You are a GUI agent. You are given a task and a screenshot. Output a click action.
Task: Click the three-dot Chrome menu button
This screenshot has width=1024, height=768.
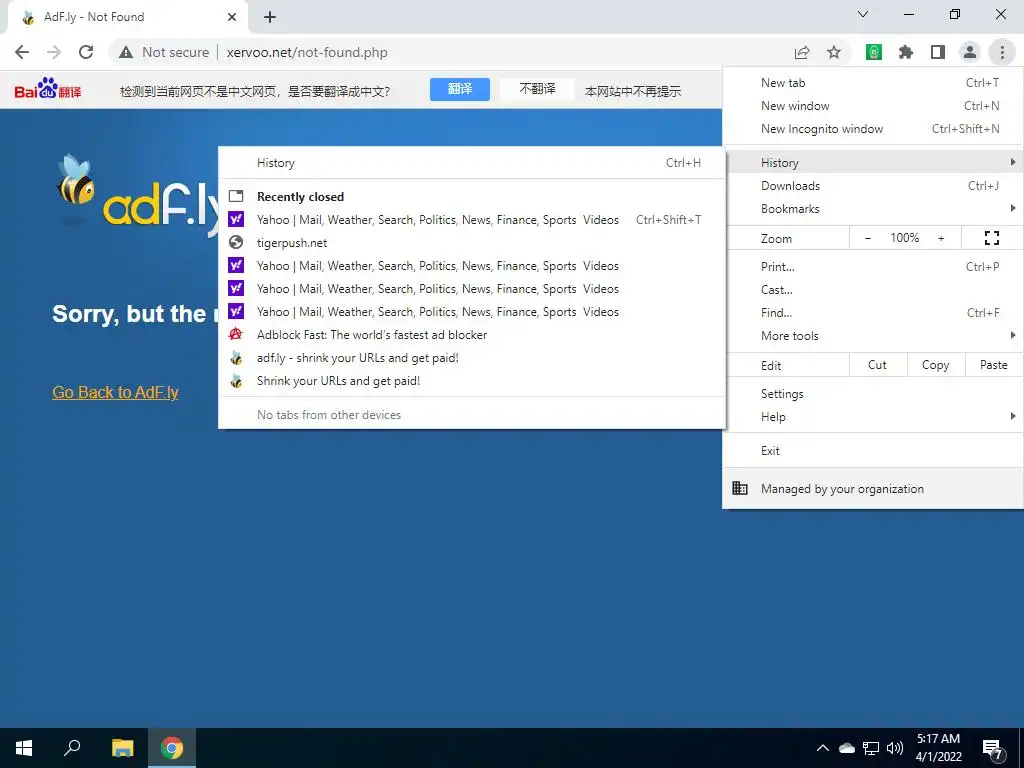point(1002,52)
